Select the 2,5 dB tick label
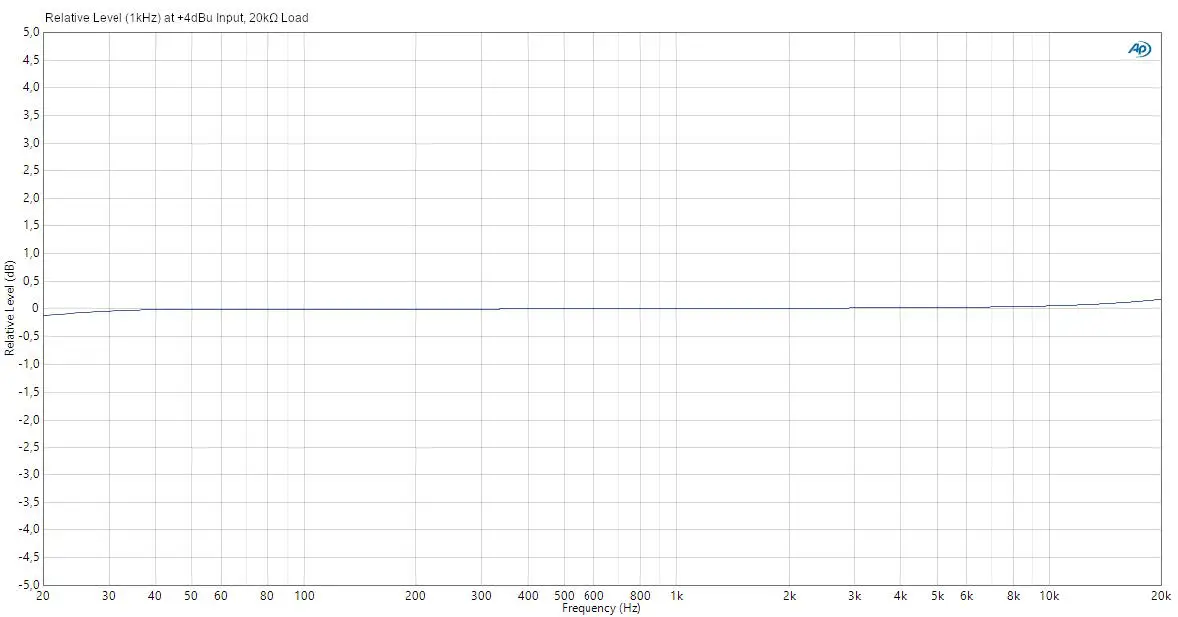 [x=31, y=170]
